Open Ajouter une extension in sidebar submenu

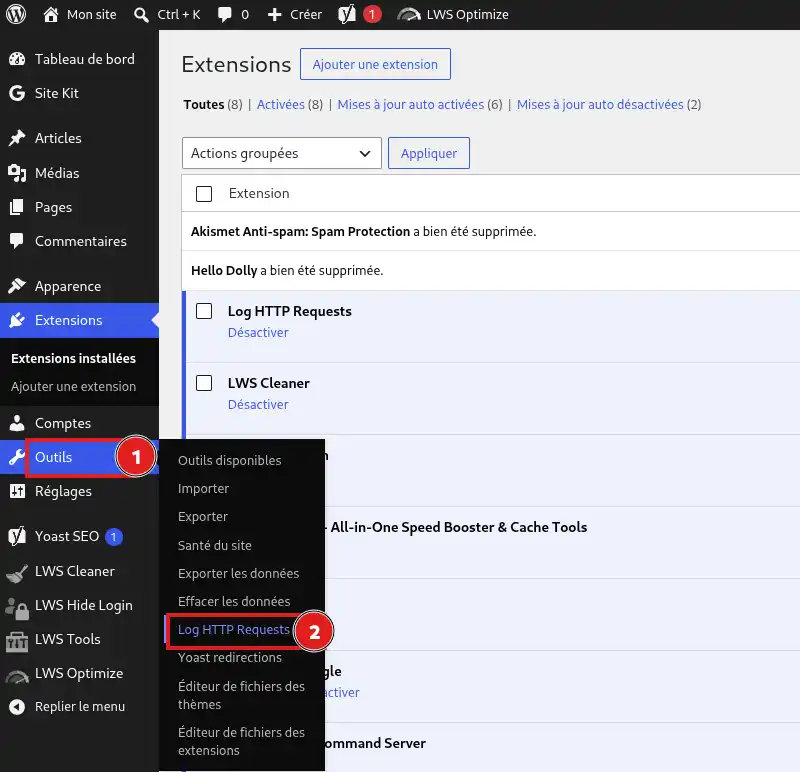73,387
